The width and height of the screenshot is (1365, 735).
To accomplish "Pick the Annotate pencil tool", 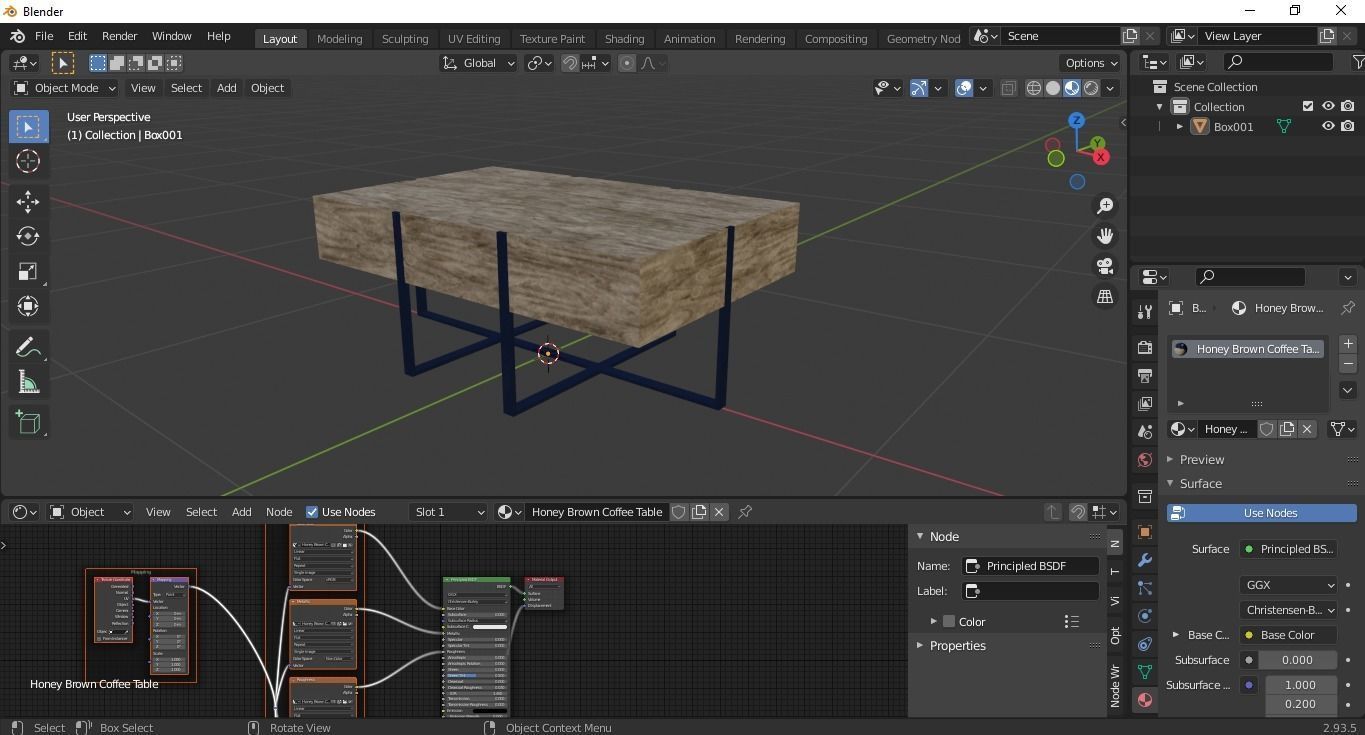I will click(28, 347).
